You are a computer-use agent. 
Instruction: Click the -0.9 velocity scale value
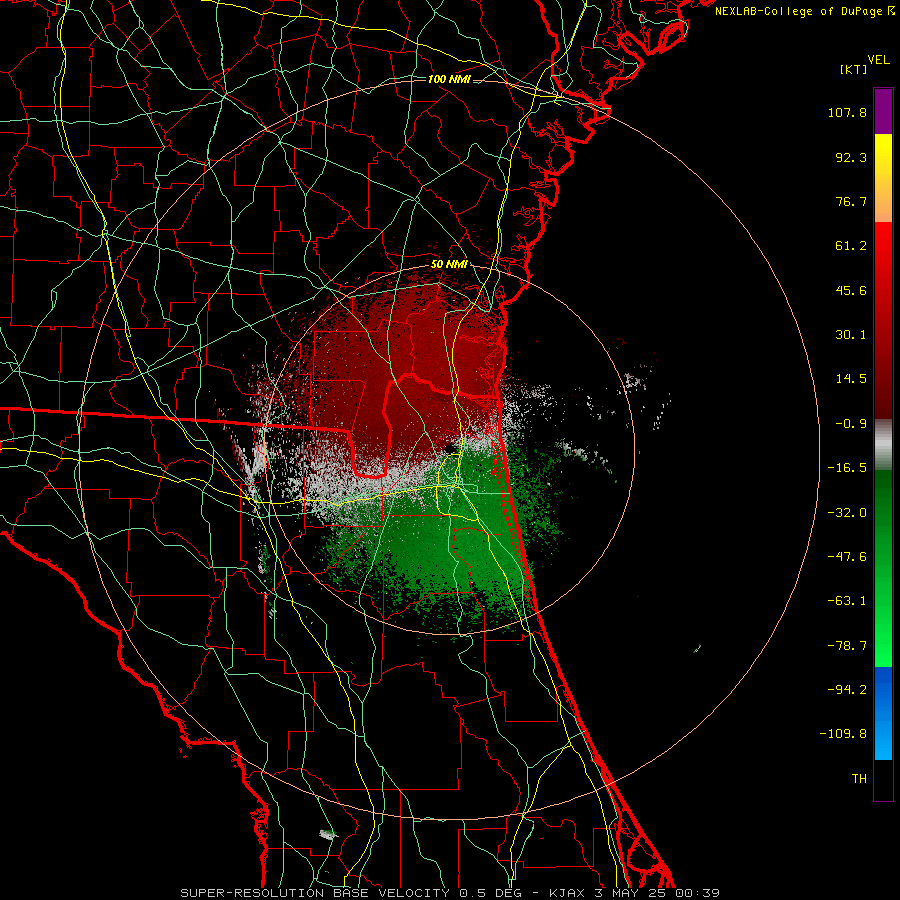coord(851,424)
